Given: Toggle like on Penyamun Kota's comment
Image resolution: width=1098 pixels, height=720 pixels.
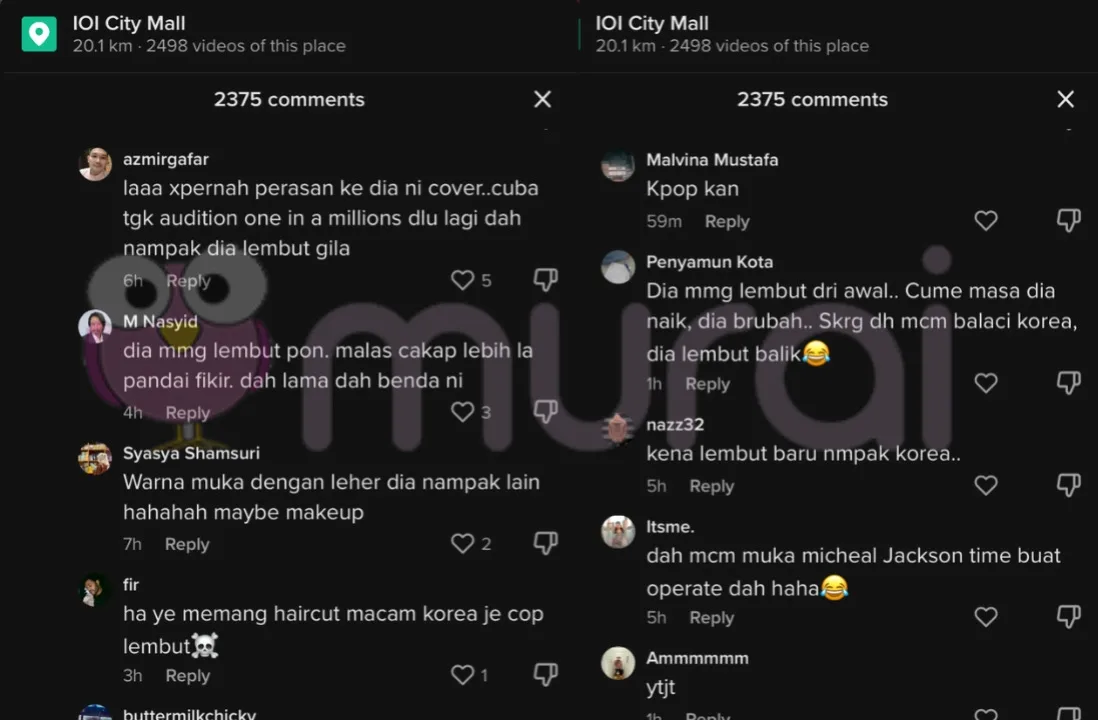Looking at the screenshot, I should 986,383.
